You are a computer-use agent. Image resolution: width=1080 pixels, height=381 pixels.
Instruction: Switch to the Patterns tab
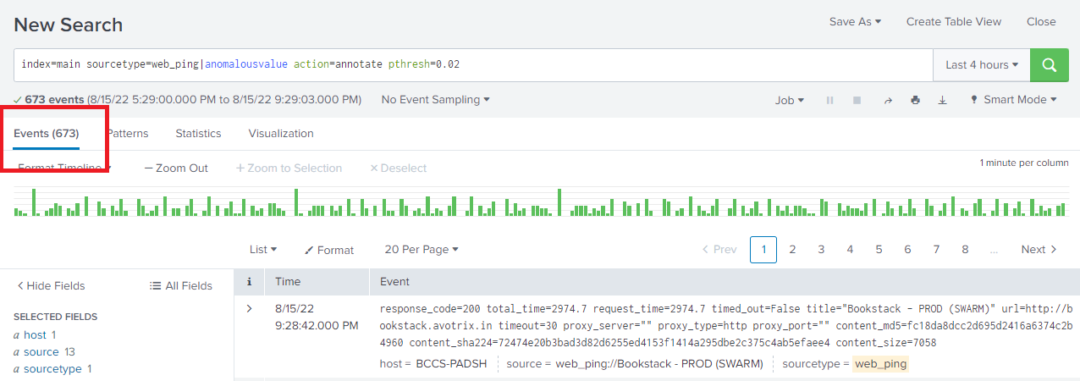pyautogui.click(x=127, y=133)
